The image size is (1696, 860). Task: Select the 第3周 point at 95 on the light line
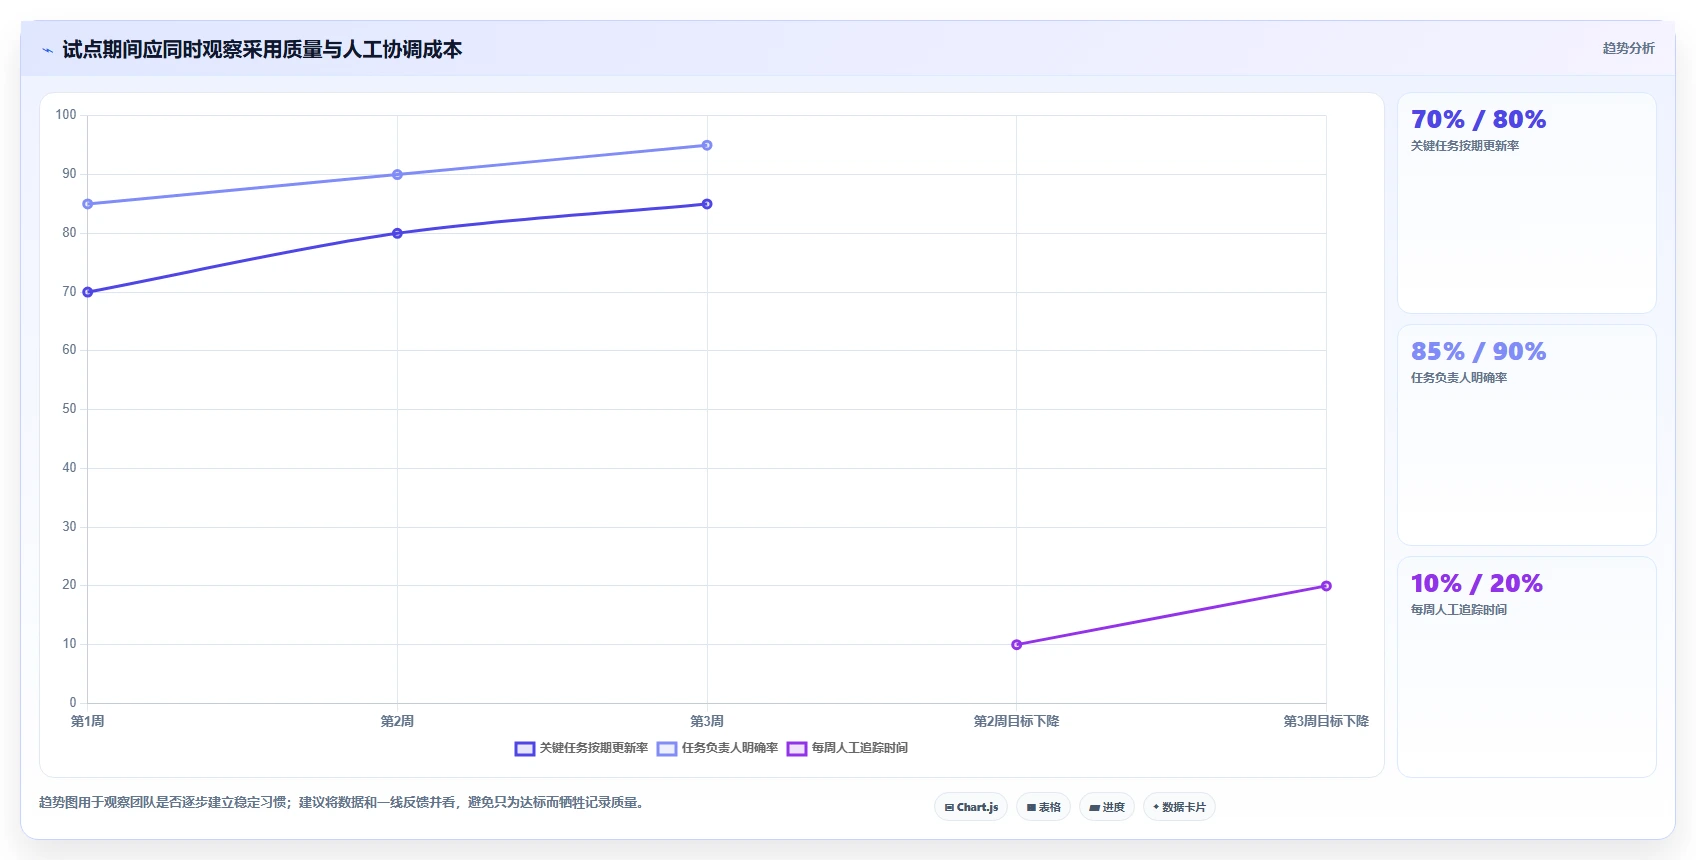(707, 145)
